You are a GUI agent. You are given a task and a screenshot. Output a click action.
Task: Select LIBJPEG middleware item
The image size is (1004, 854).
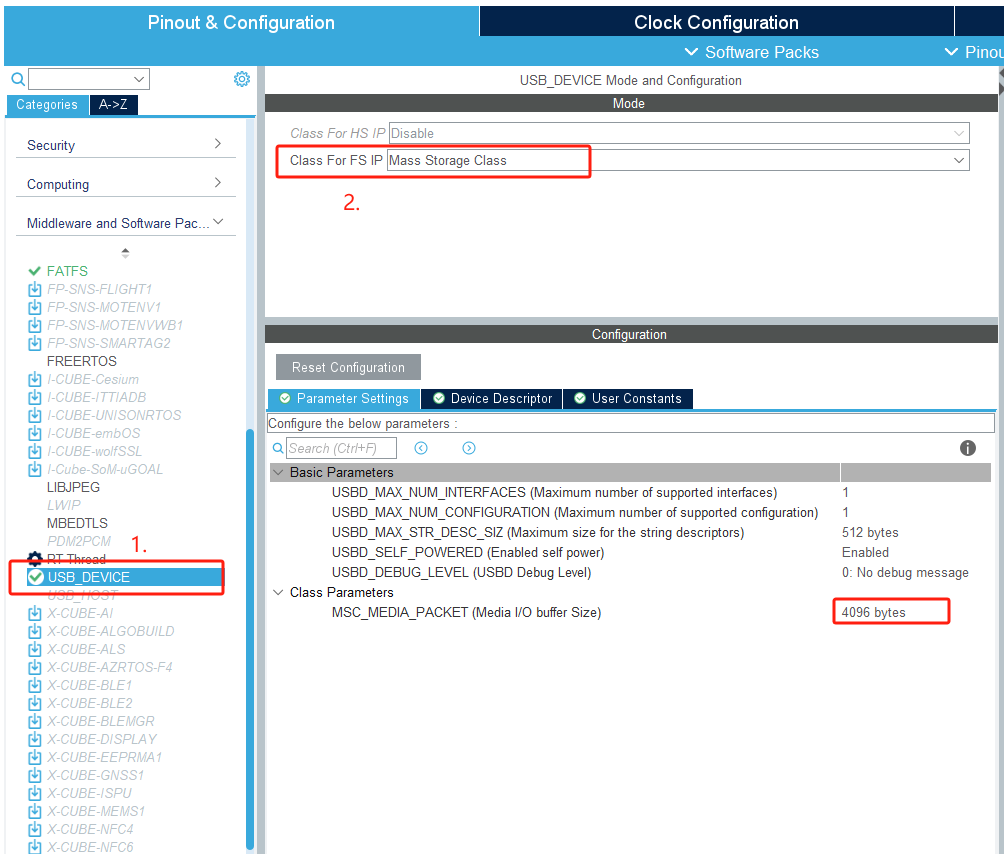pos(73,487)
